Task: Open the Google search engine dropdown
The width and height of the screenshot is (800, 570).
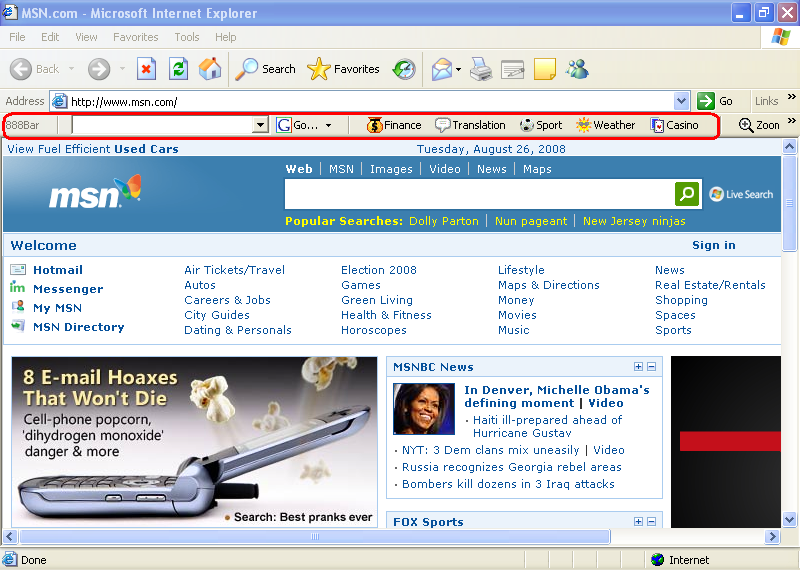Action: click(328, 125)
